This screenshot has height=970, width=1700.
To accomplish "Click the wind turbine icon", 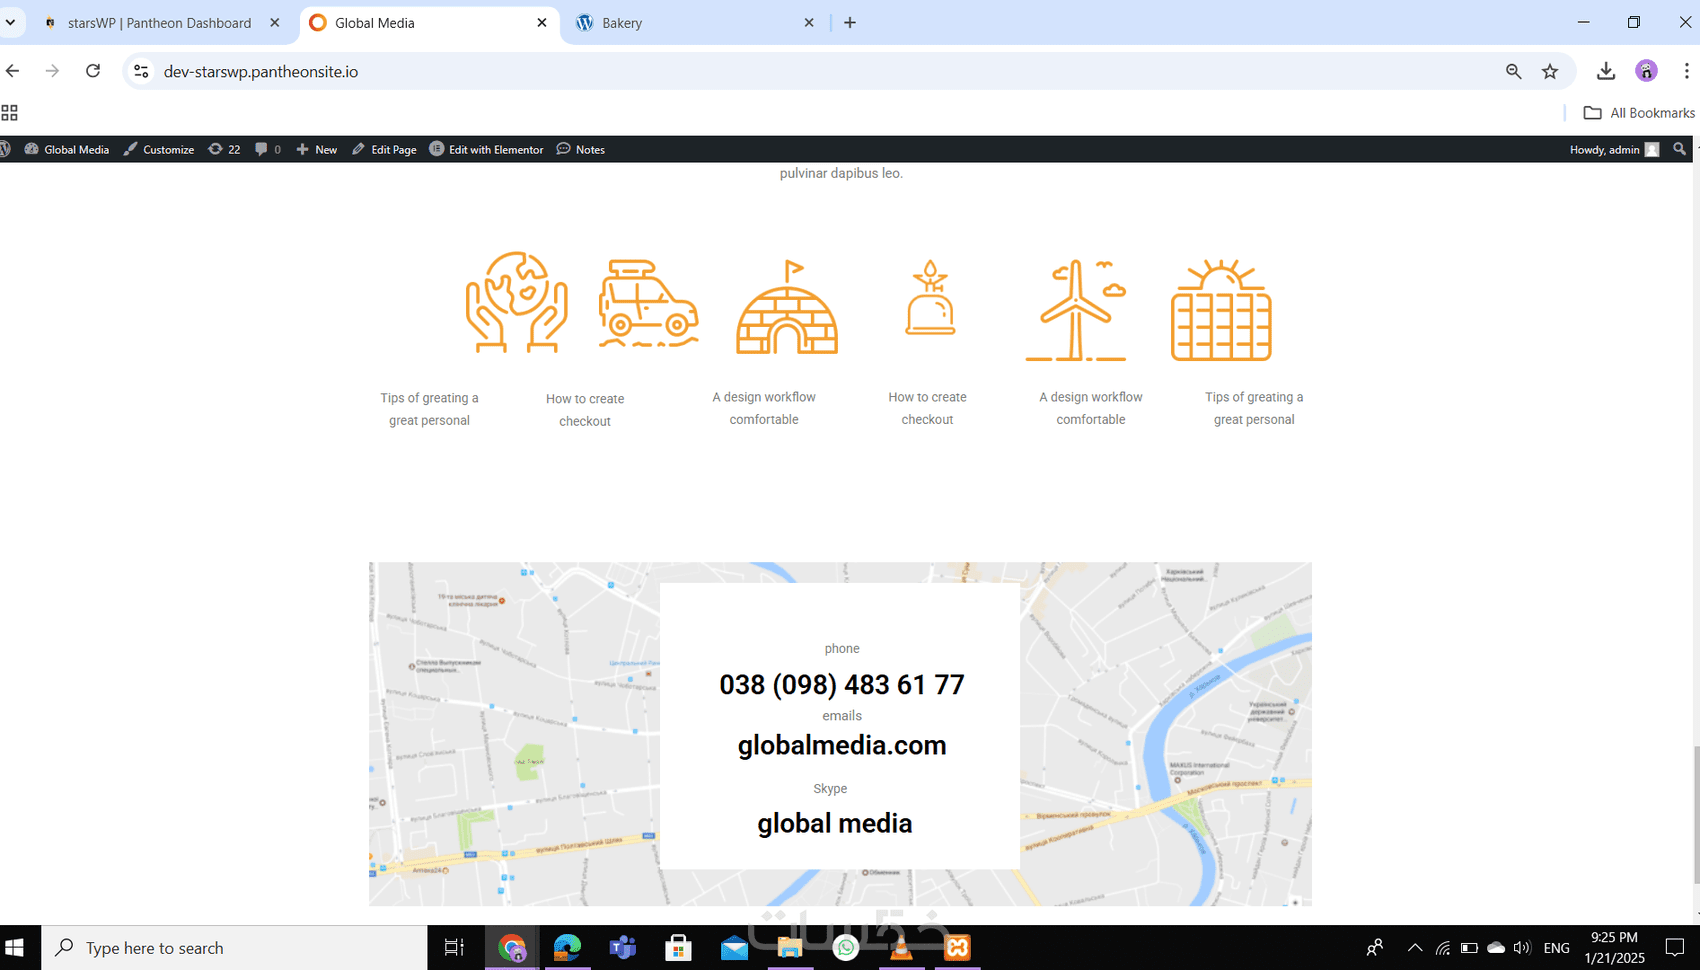I will (x=1076, y=310).
